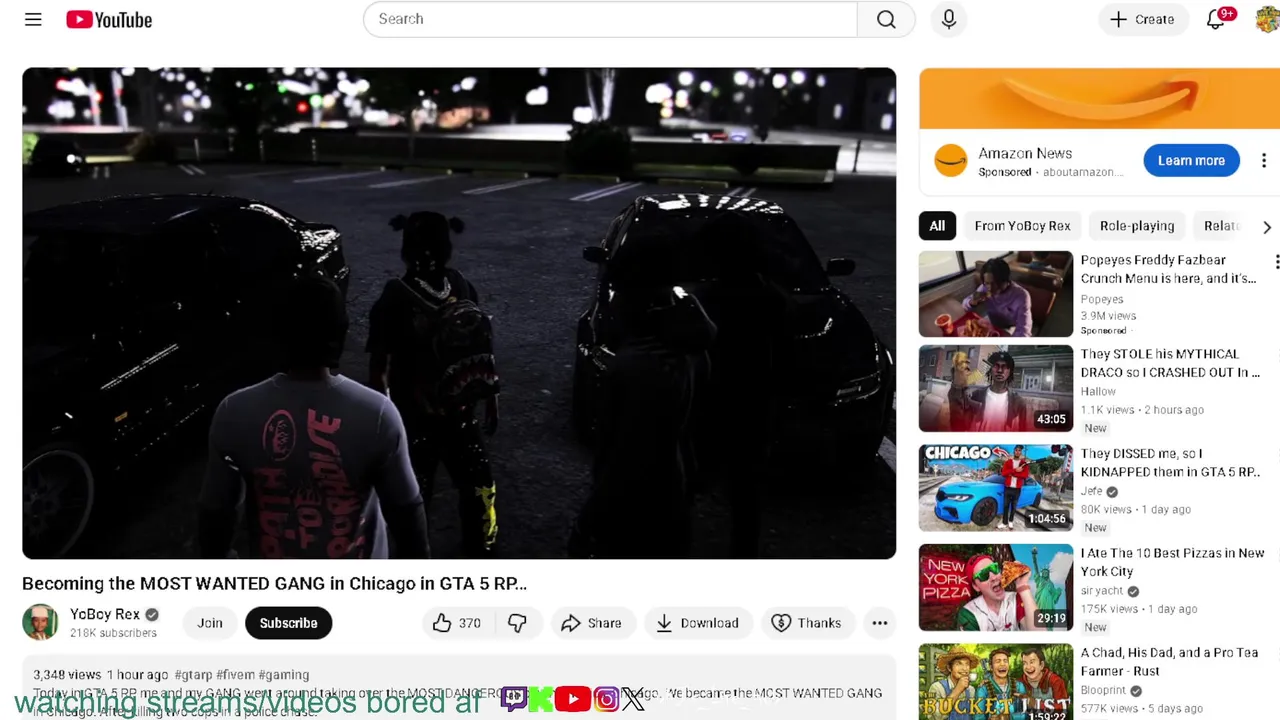
Task: Open Popeyes Freddy Fazbear Crunch Menu title
Action: pos(1168,269)
